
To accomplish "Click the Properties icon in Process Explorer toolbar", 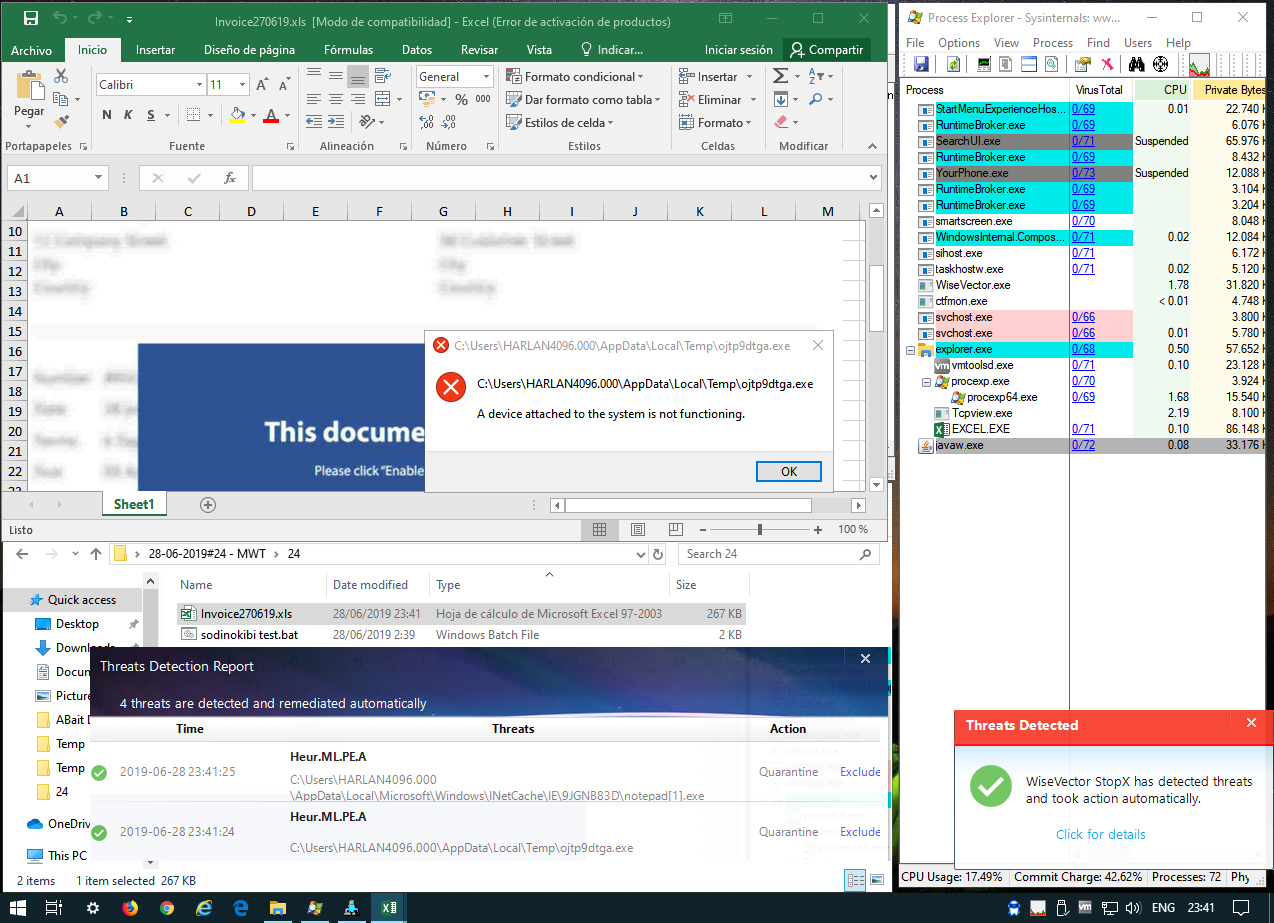I will [1082, 64].
